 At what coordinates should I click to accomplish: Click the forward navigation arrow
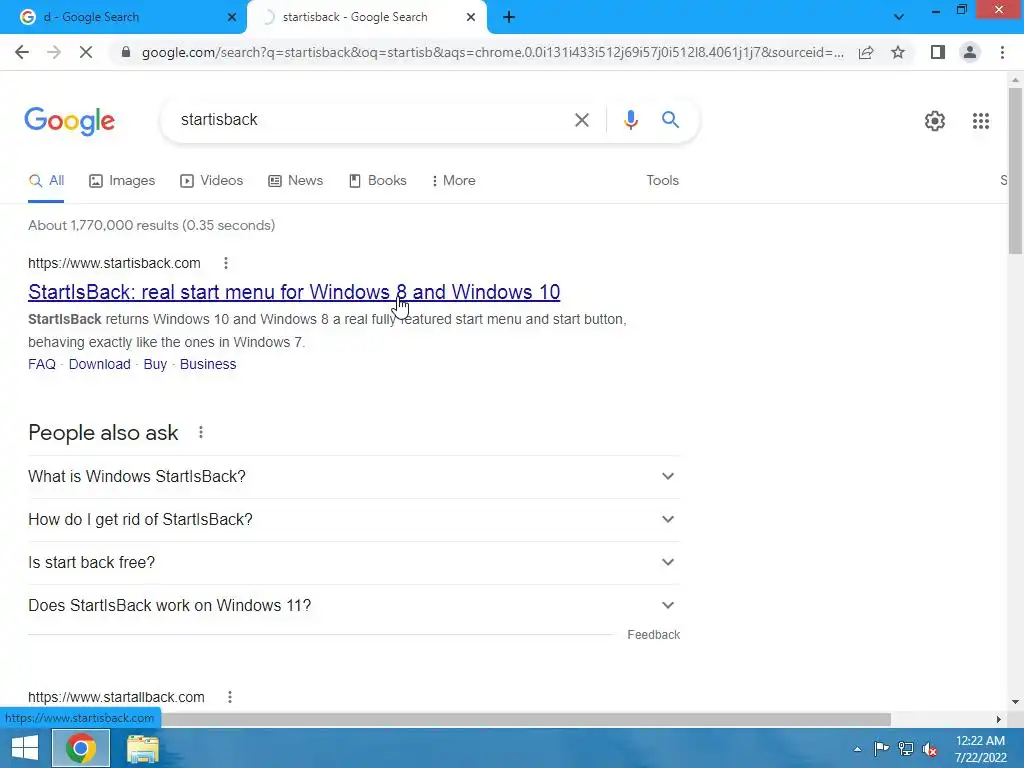click(x=54, y=52)
